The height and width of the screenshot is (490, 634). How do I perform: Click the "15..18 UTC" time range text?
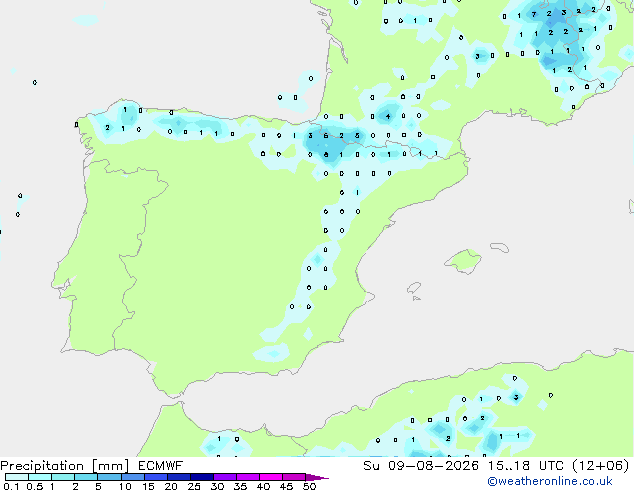coord(526,466)
